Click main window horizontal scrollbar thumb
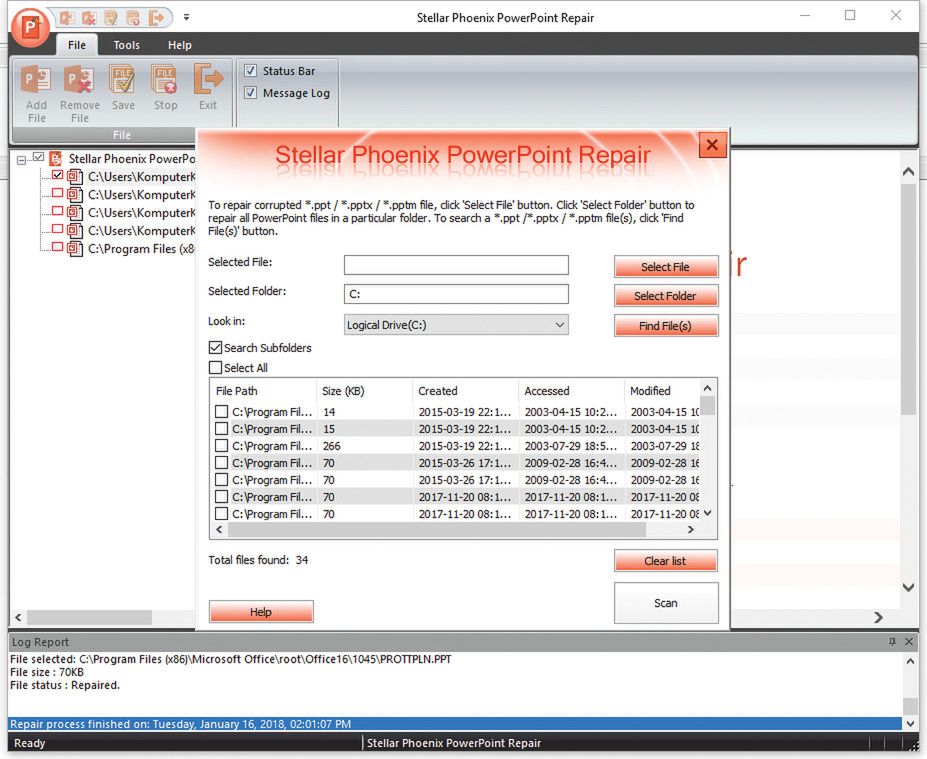The width and height of the screenshot is (927, 759). [x=89, y=618]
